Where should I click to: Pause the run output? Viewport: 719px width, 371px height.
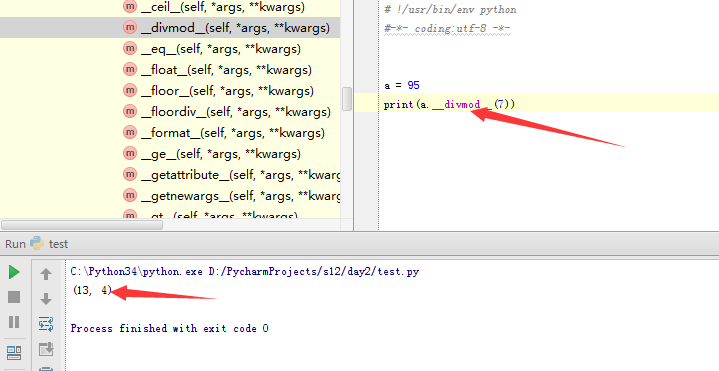tap(14, 322)
